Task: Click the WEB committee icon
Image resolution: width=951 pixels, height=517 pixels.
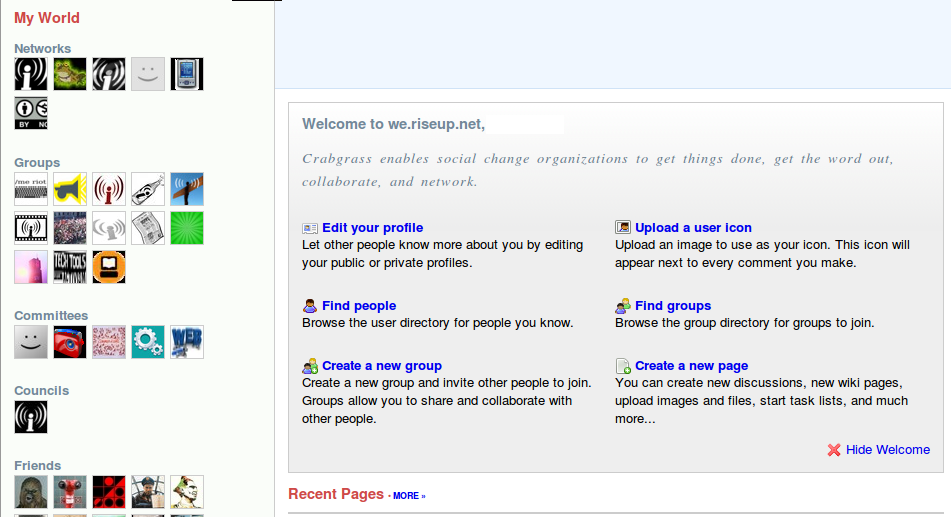Action: 187,342
